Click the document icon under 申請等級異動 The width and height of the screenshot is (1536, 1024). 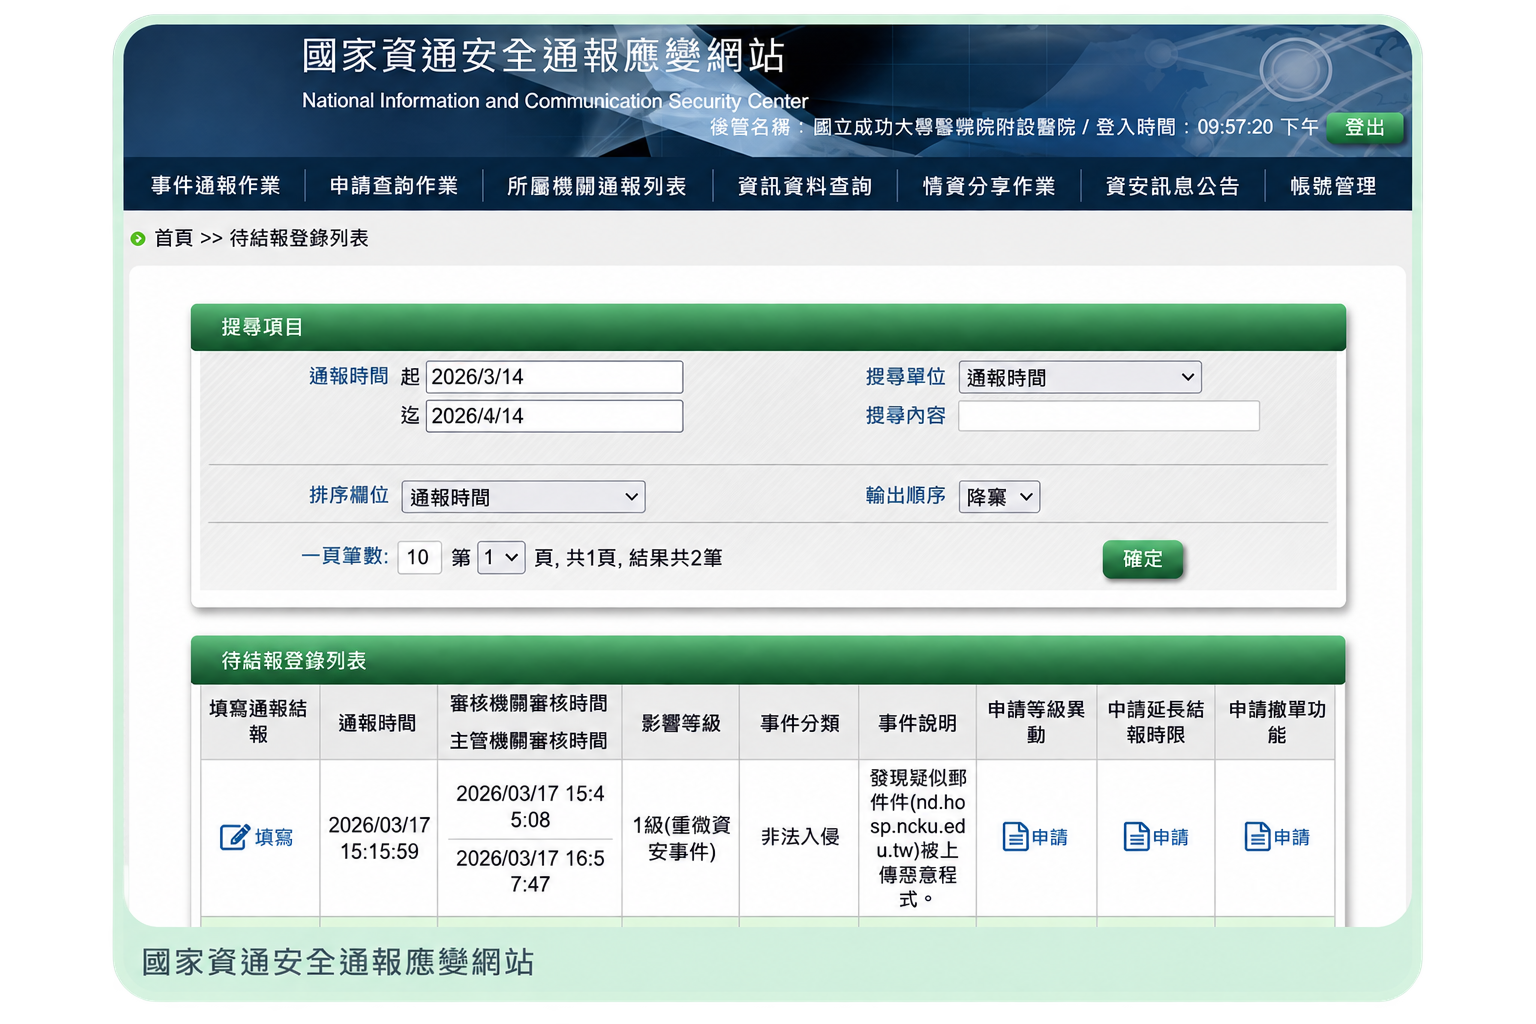[x=1015, y=837]
